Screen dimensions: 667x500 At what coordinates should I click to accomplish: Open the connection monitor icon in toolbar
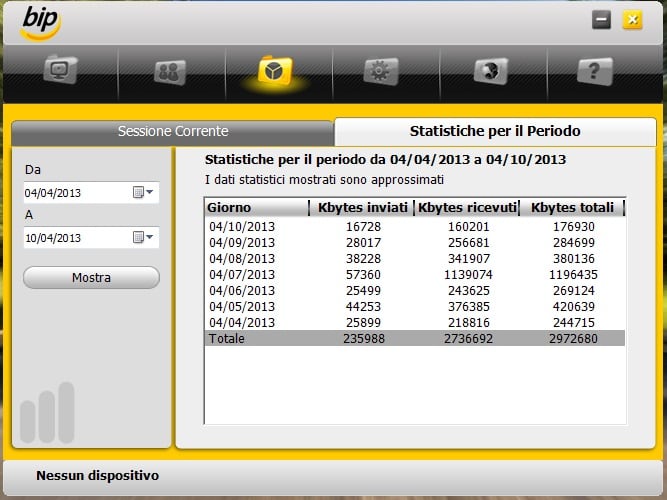click(61, 71)
